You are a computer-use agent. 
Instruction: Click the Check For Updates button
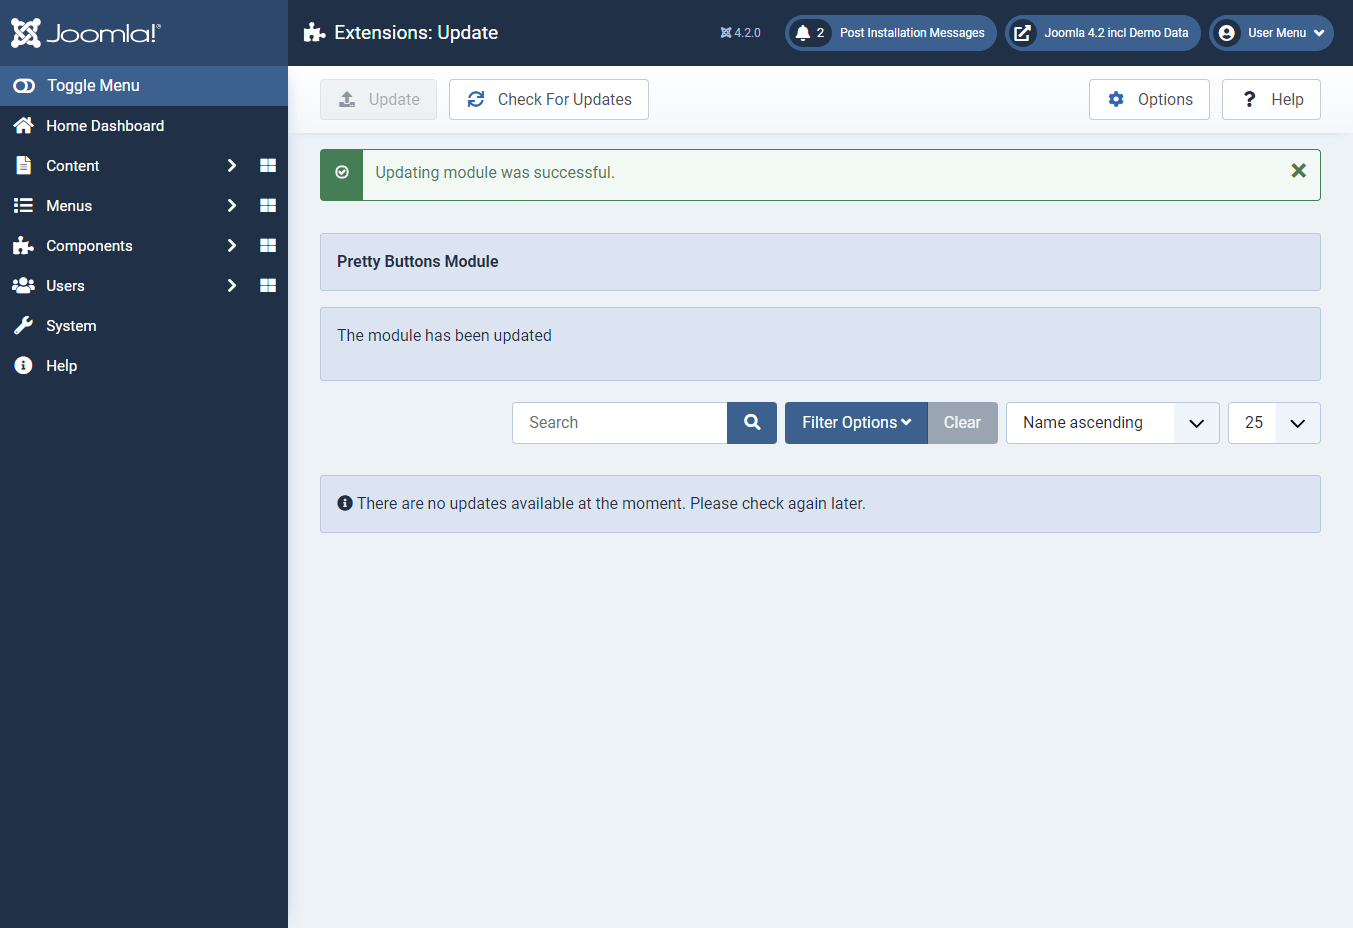548,99
